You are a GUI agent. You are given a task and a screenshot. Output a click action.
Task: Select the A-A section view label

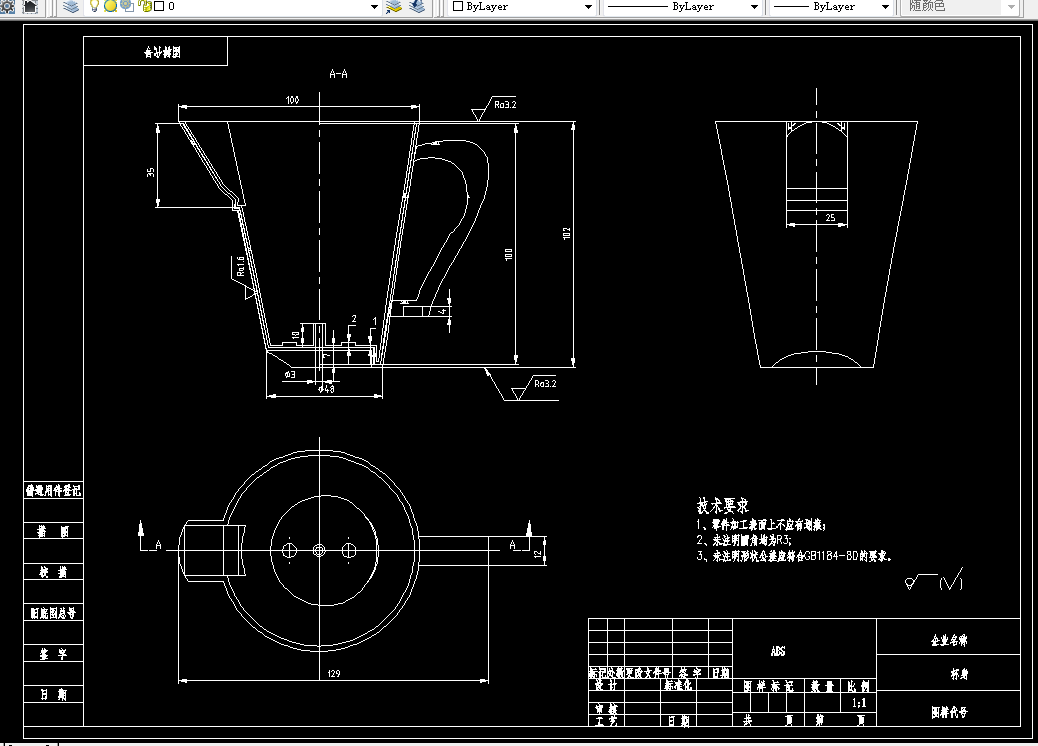pyautogui.click(x=338, y=74)
